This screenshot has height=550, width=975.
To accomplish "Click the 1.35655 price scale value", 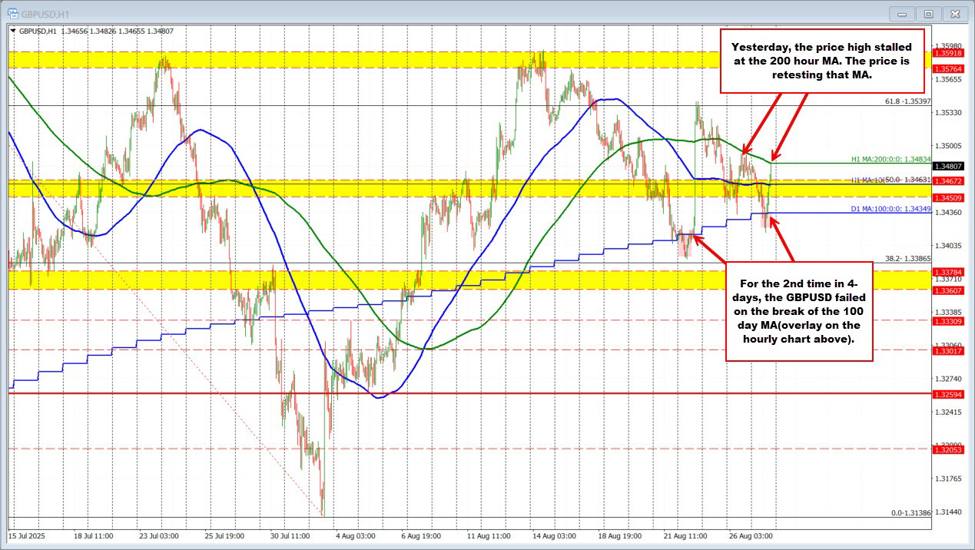I will click(948, 79).
